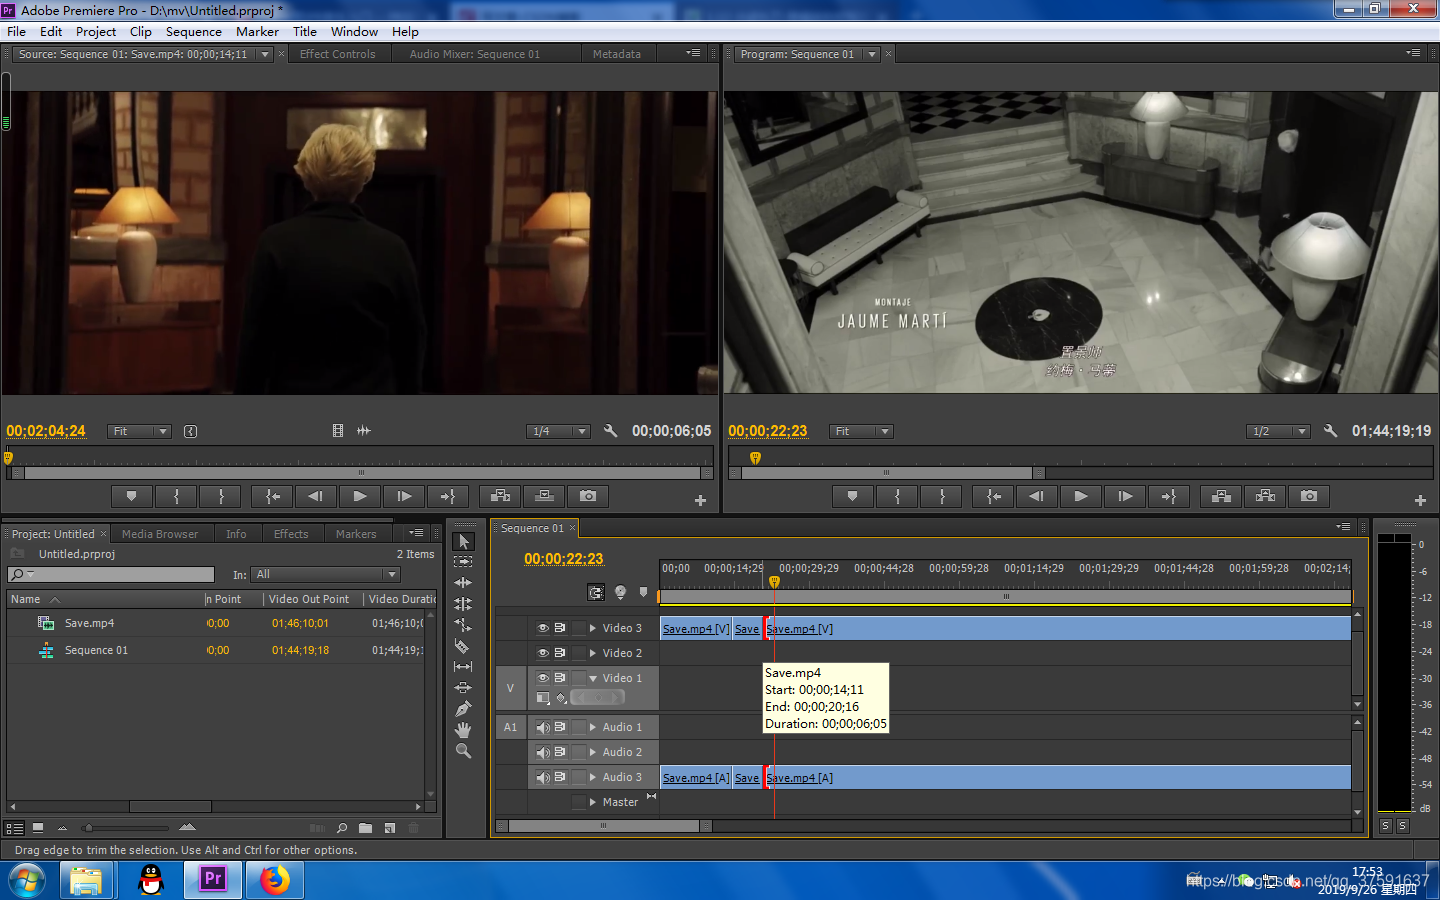Select the Slide tool
The image size is (1440, 900).
coord(463,688)
